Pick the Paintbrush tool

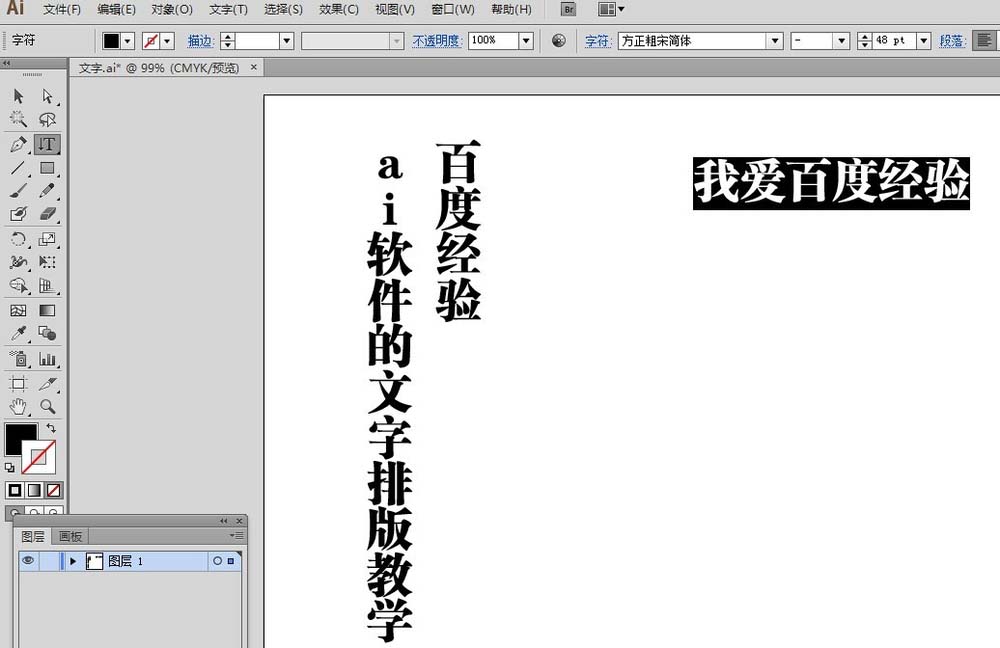tap(18, 191)
